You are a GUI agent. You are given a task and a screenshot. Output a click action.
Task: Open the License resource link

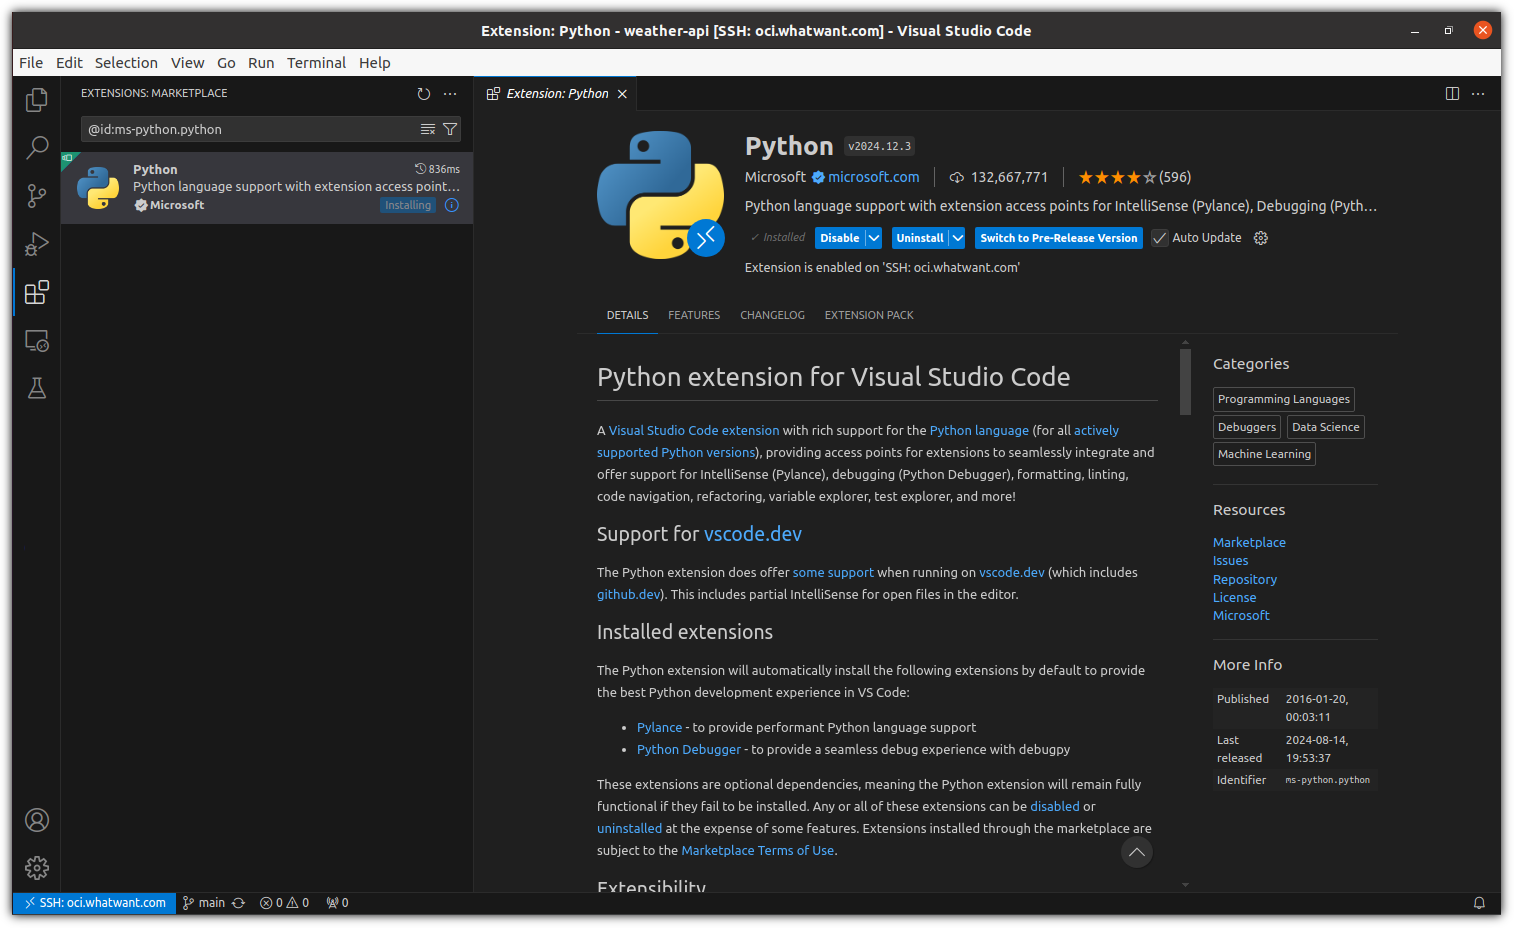pos(1234,598)
